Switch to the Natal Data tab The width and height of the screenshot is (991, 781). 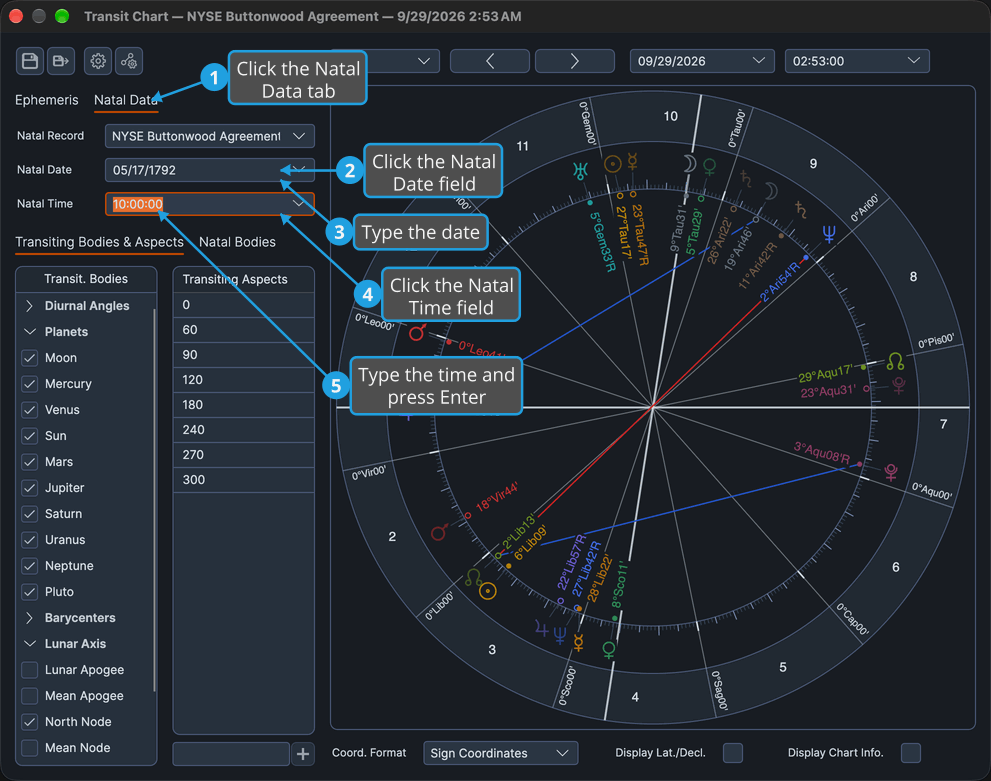coord(126,100)
